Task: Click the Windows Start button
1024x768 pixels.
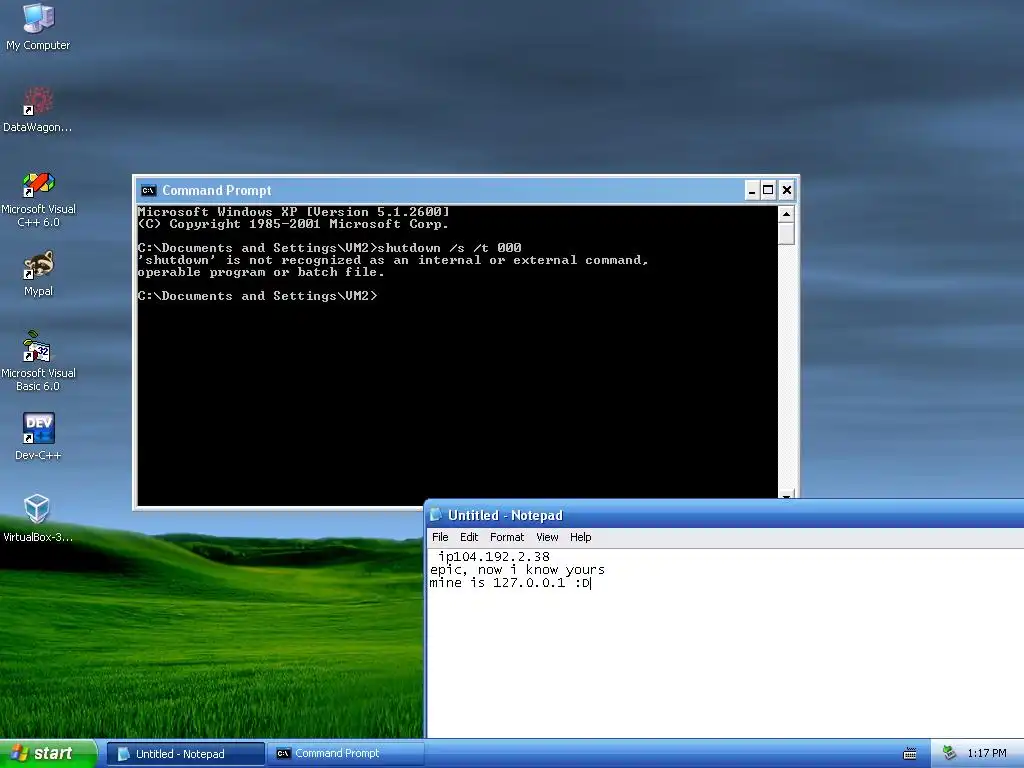Action: pos(48,754)
